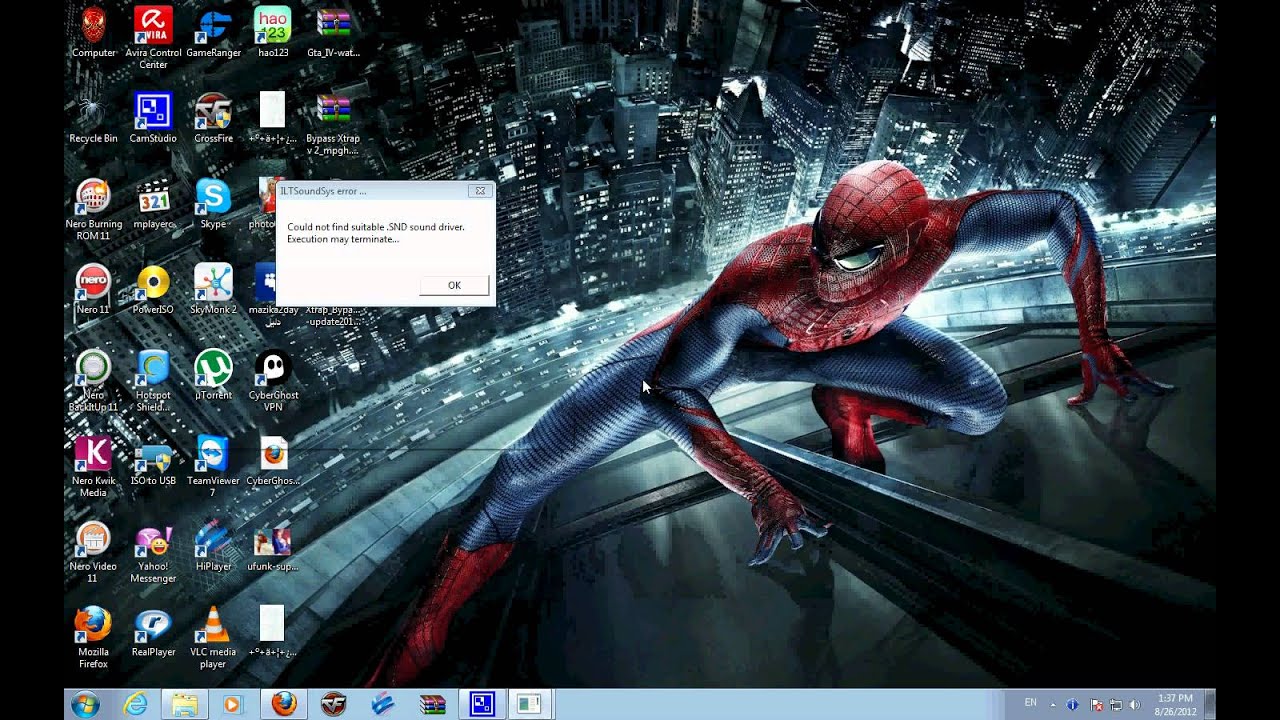
Task: Open the network tray icon
Action: coord(1116,705)
